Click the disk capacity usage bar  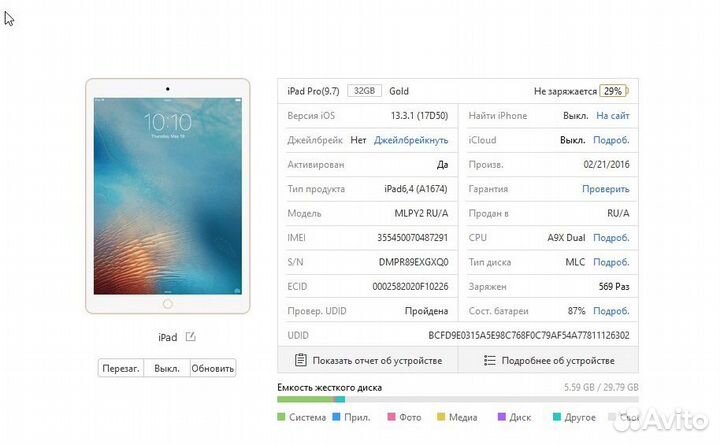(457, 400)
